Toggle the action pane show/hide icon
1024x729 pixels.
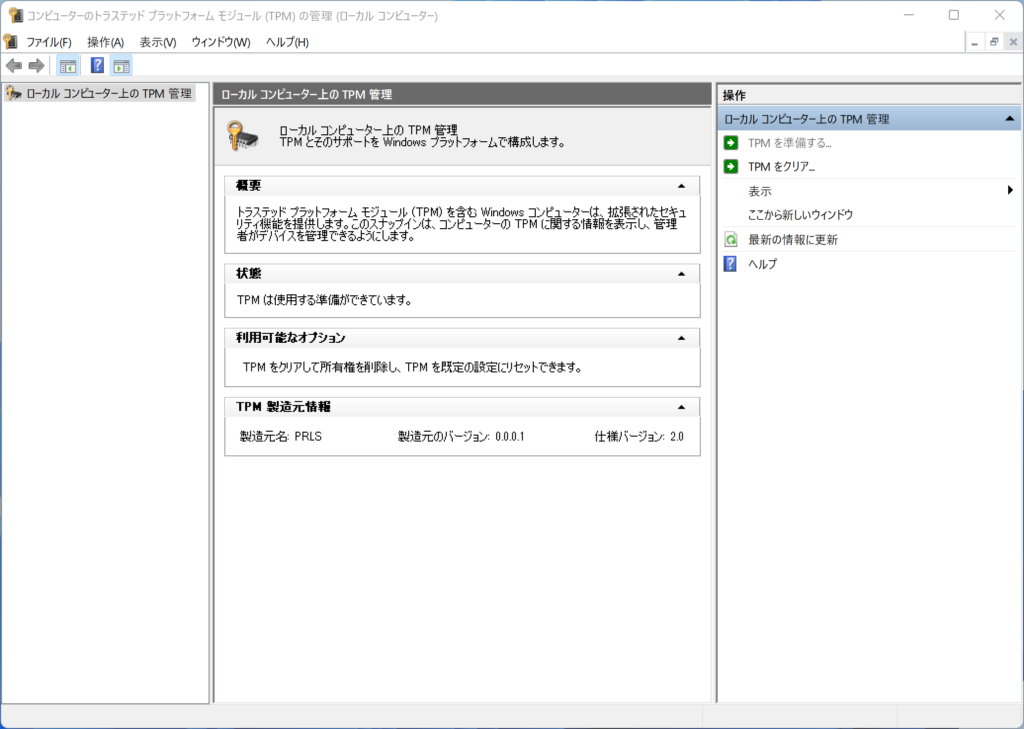[x=121, y=65]
